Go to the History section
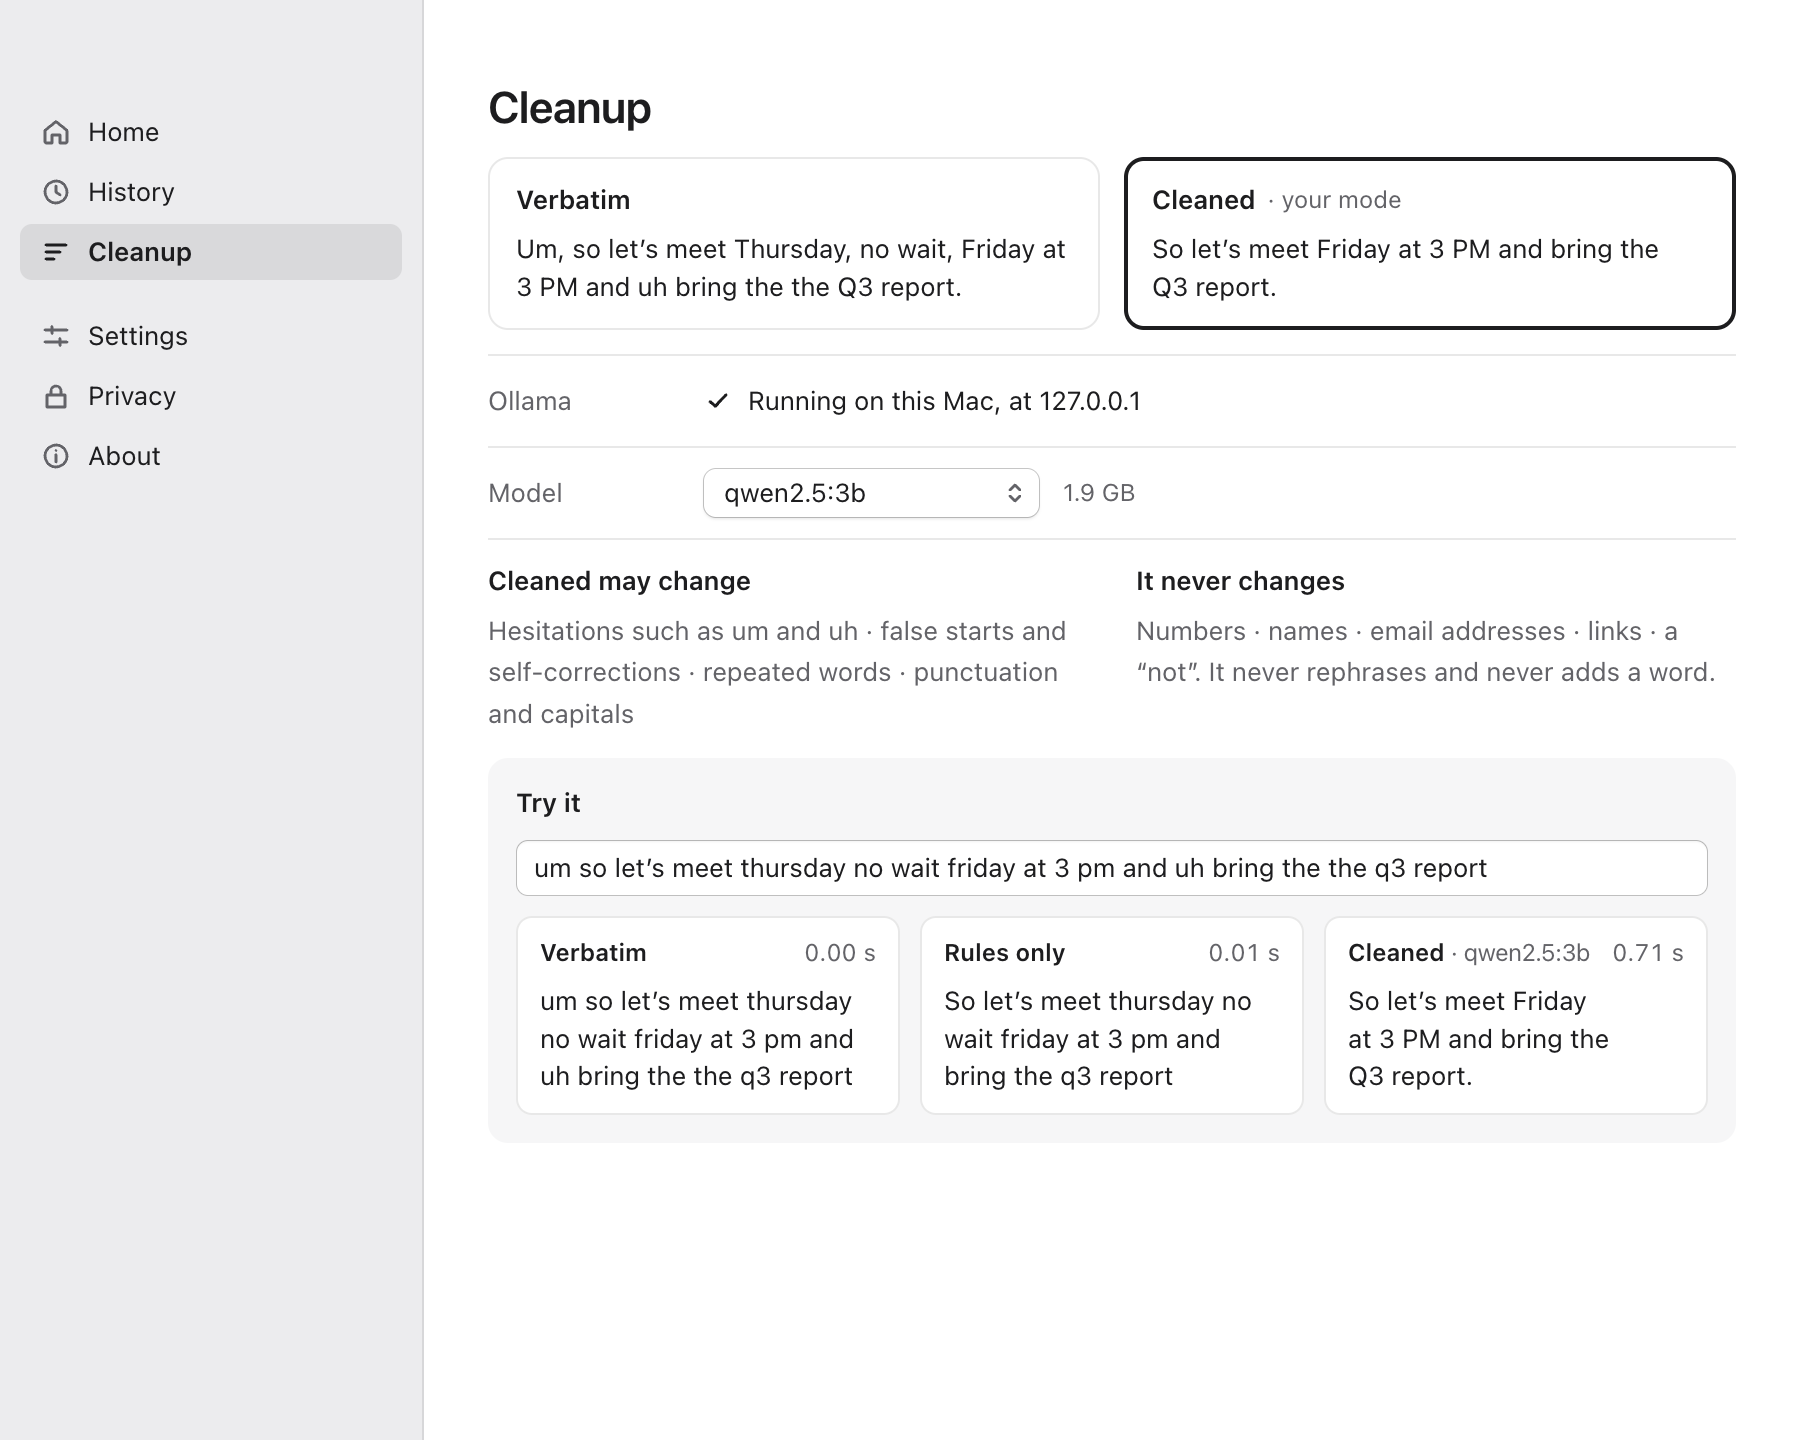Screen dimensions: 1800x1440 211,192
